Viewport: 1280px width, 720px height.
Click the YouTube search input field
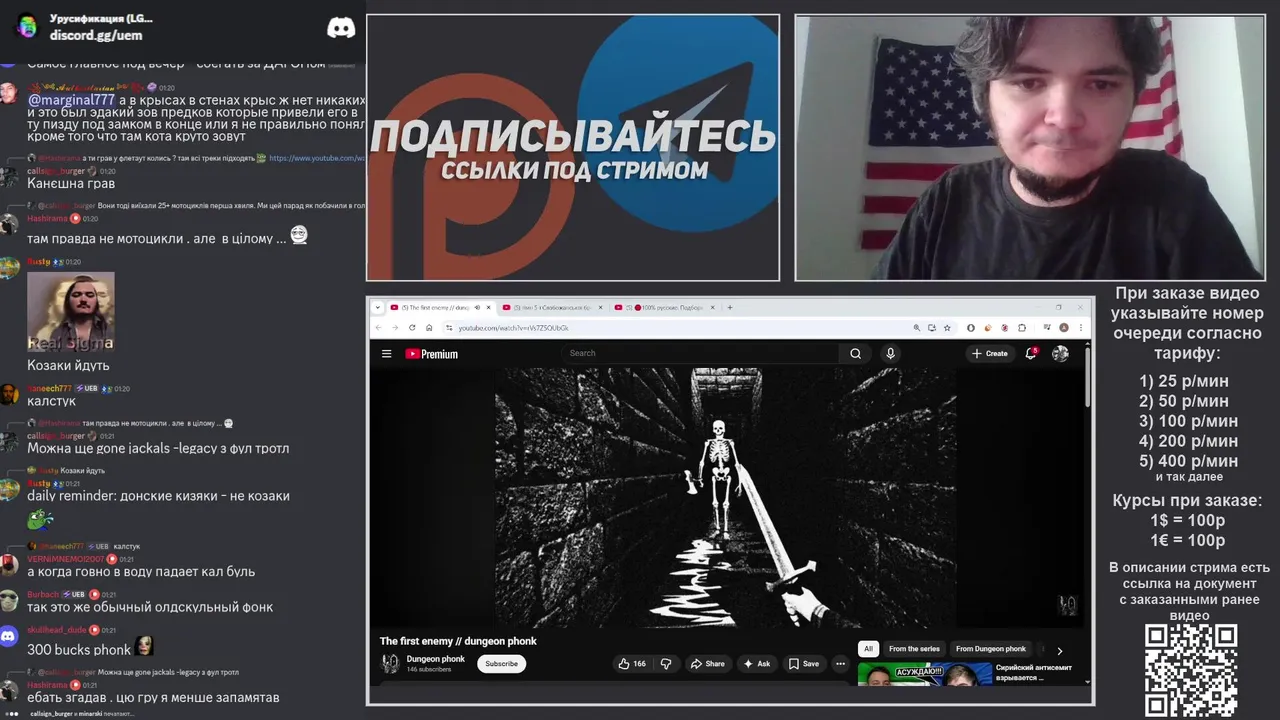700,353
